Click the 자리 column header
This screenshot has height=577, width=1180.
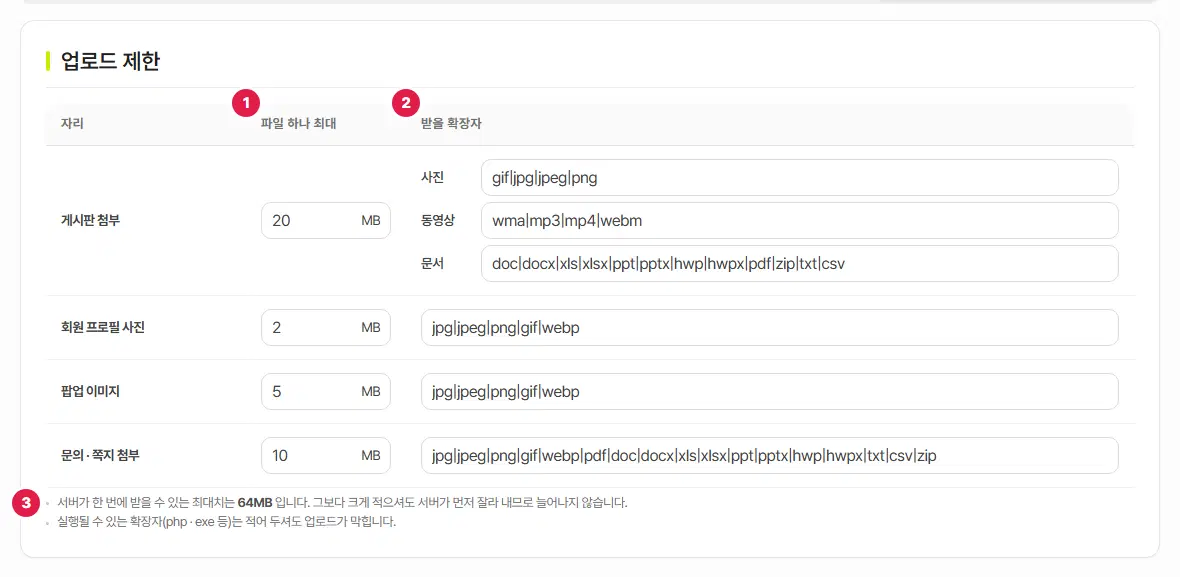point(72,123)
